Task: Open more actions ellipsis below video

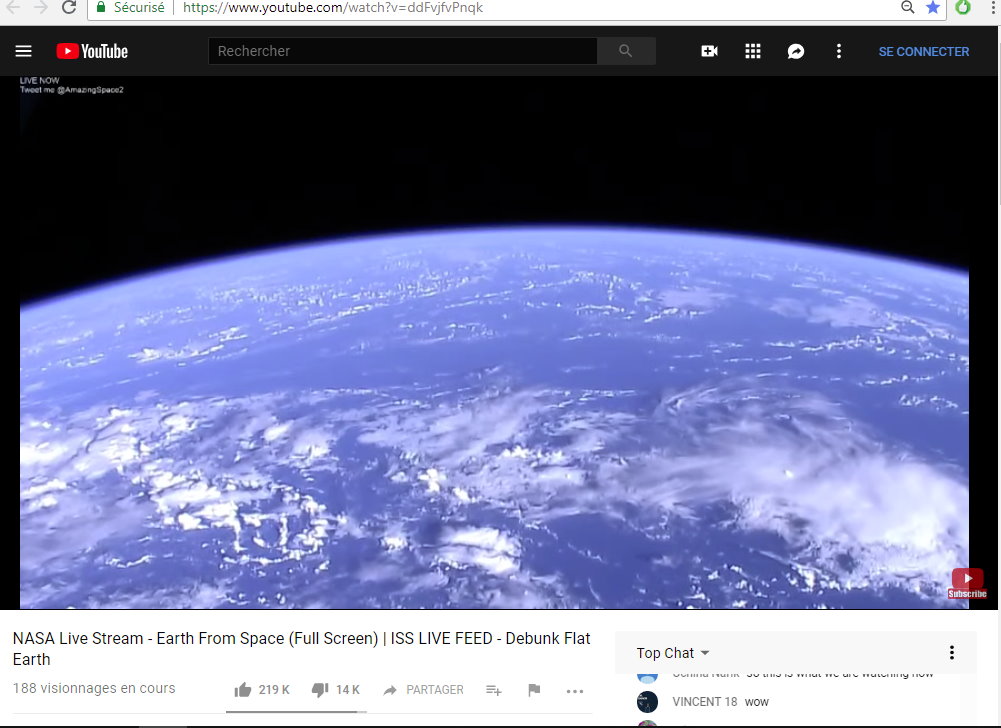Action: (x=575, y=691)
